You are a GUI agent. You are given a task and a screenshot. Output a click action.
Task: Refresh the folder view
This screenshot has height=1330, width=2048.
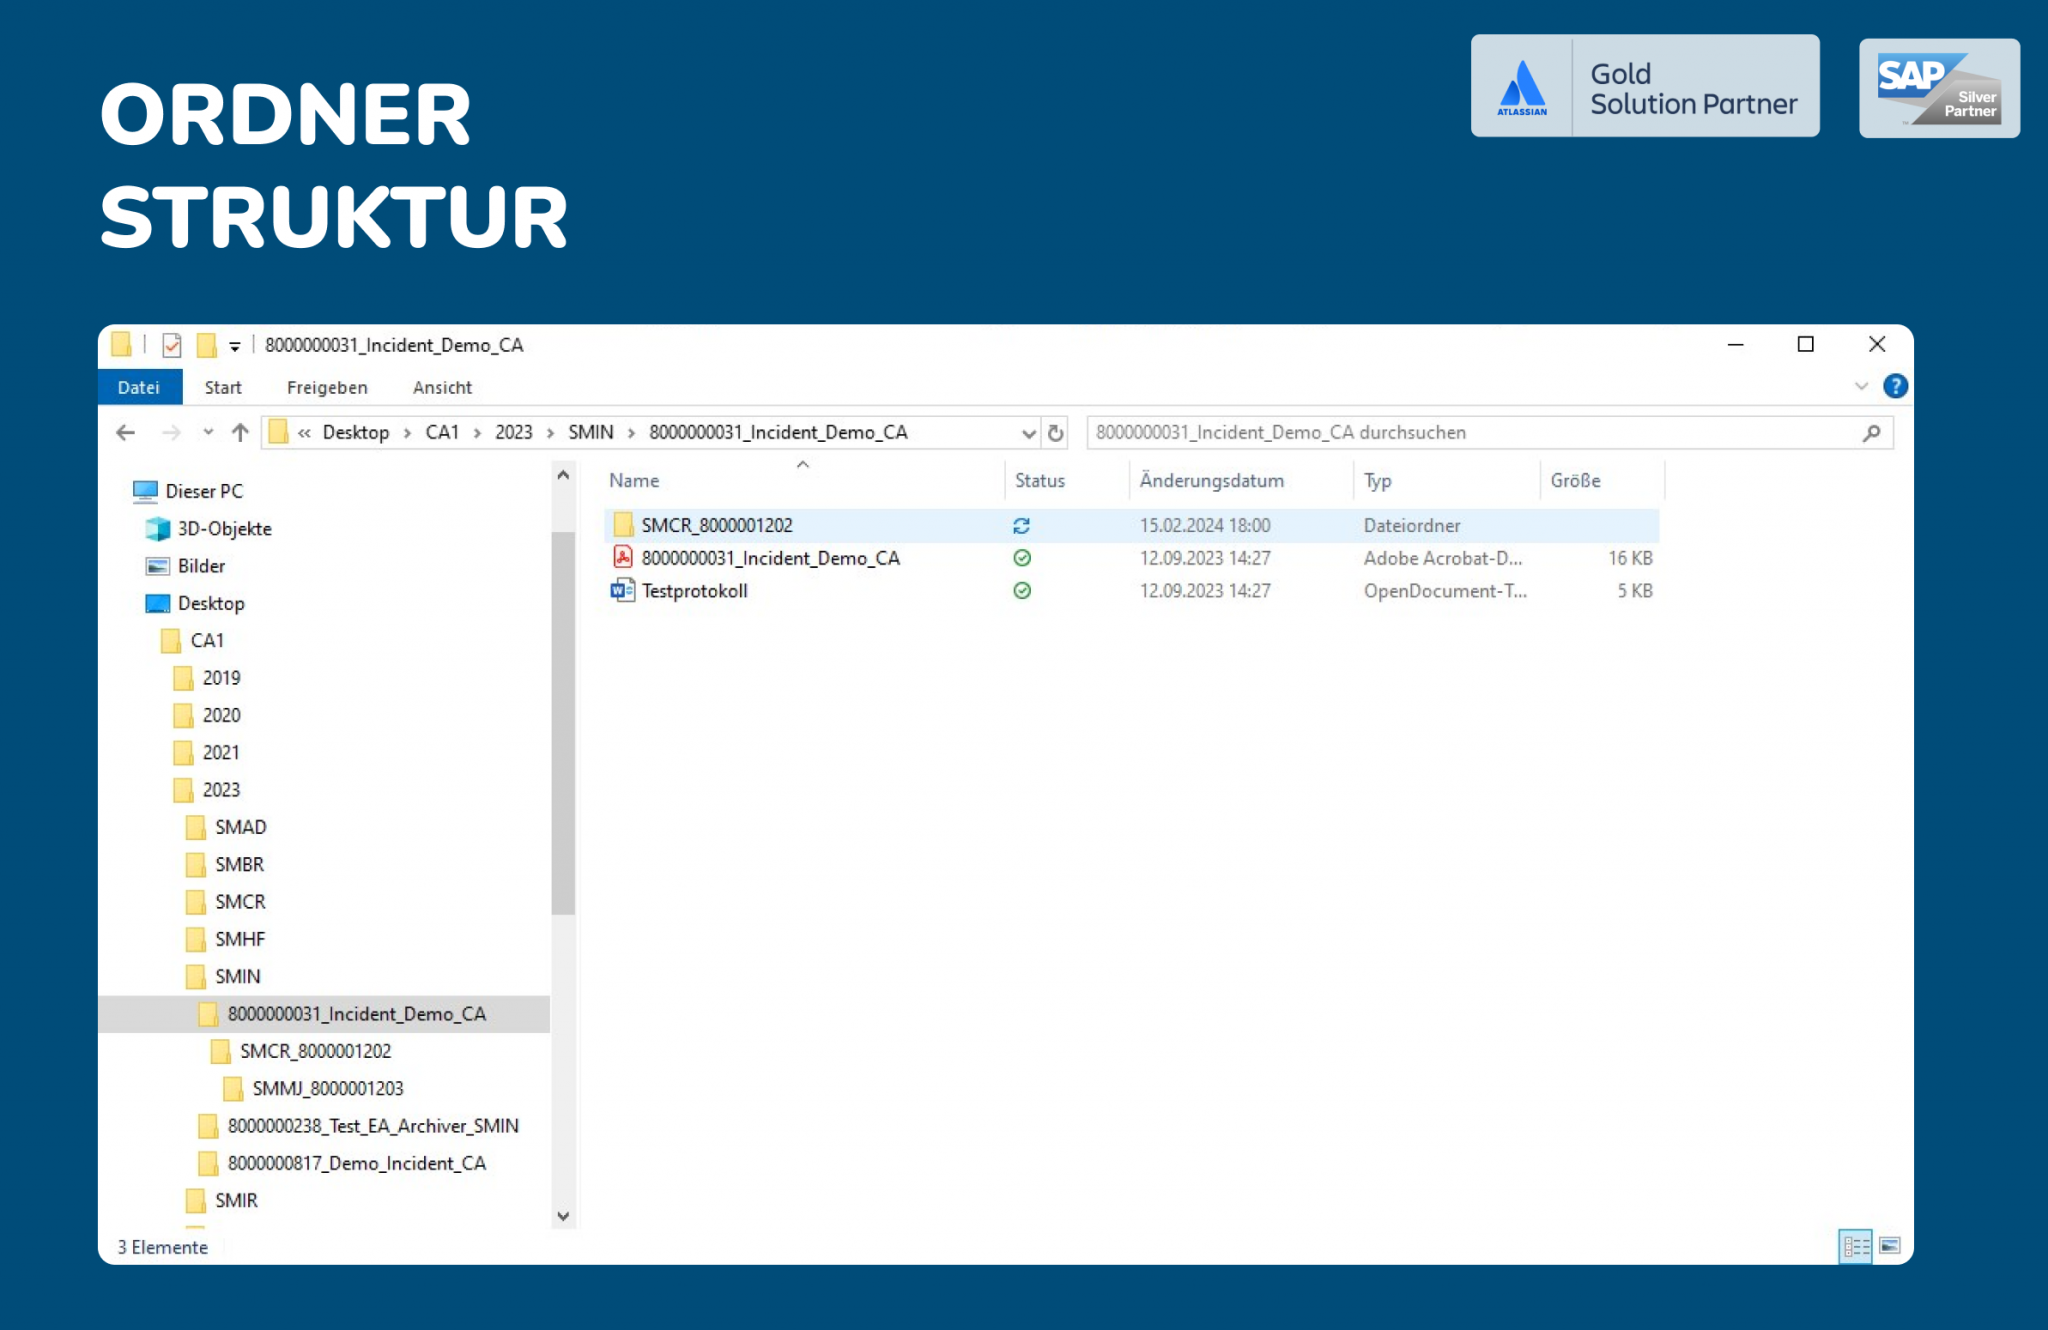(1055, 433)
